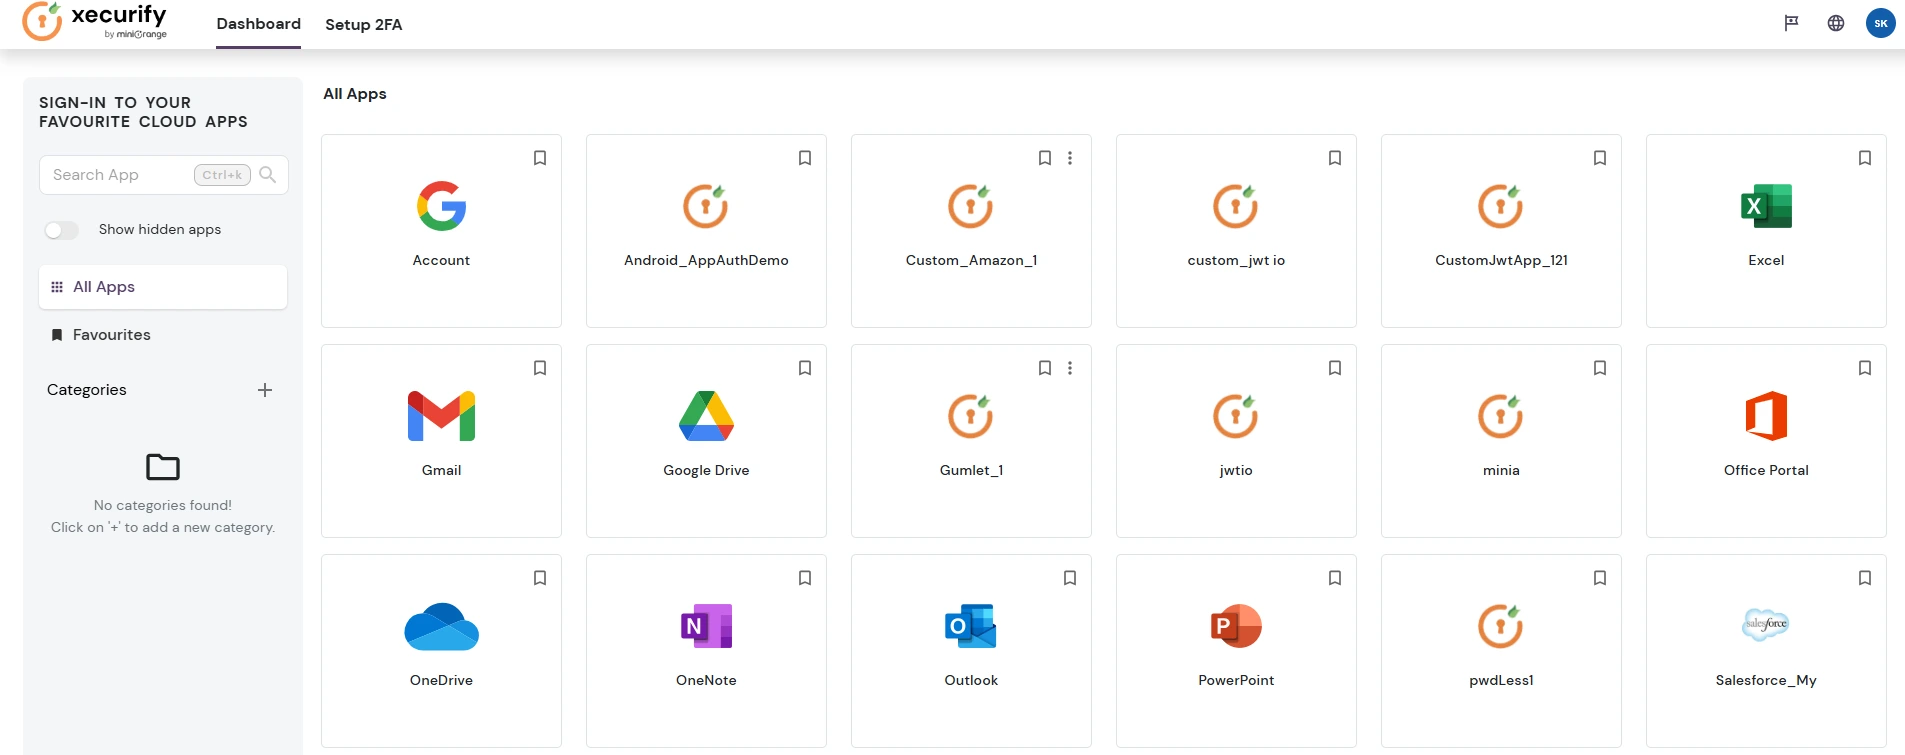
Task: Launch the Android_AppAuthDemo app icon
Action: point(706,206)
